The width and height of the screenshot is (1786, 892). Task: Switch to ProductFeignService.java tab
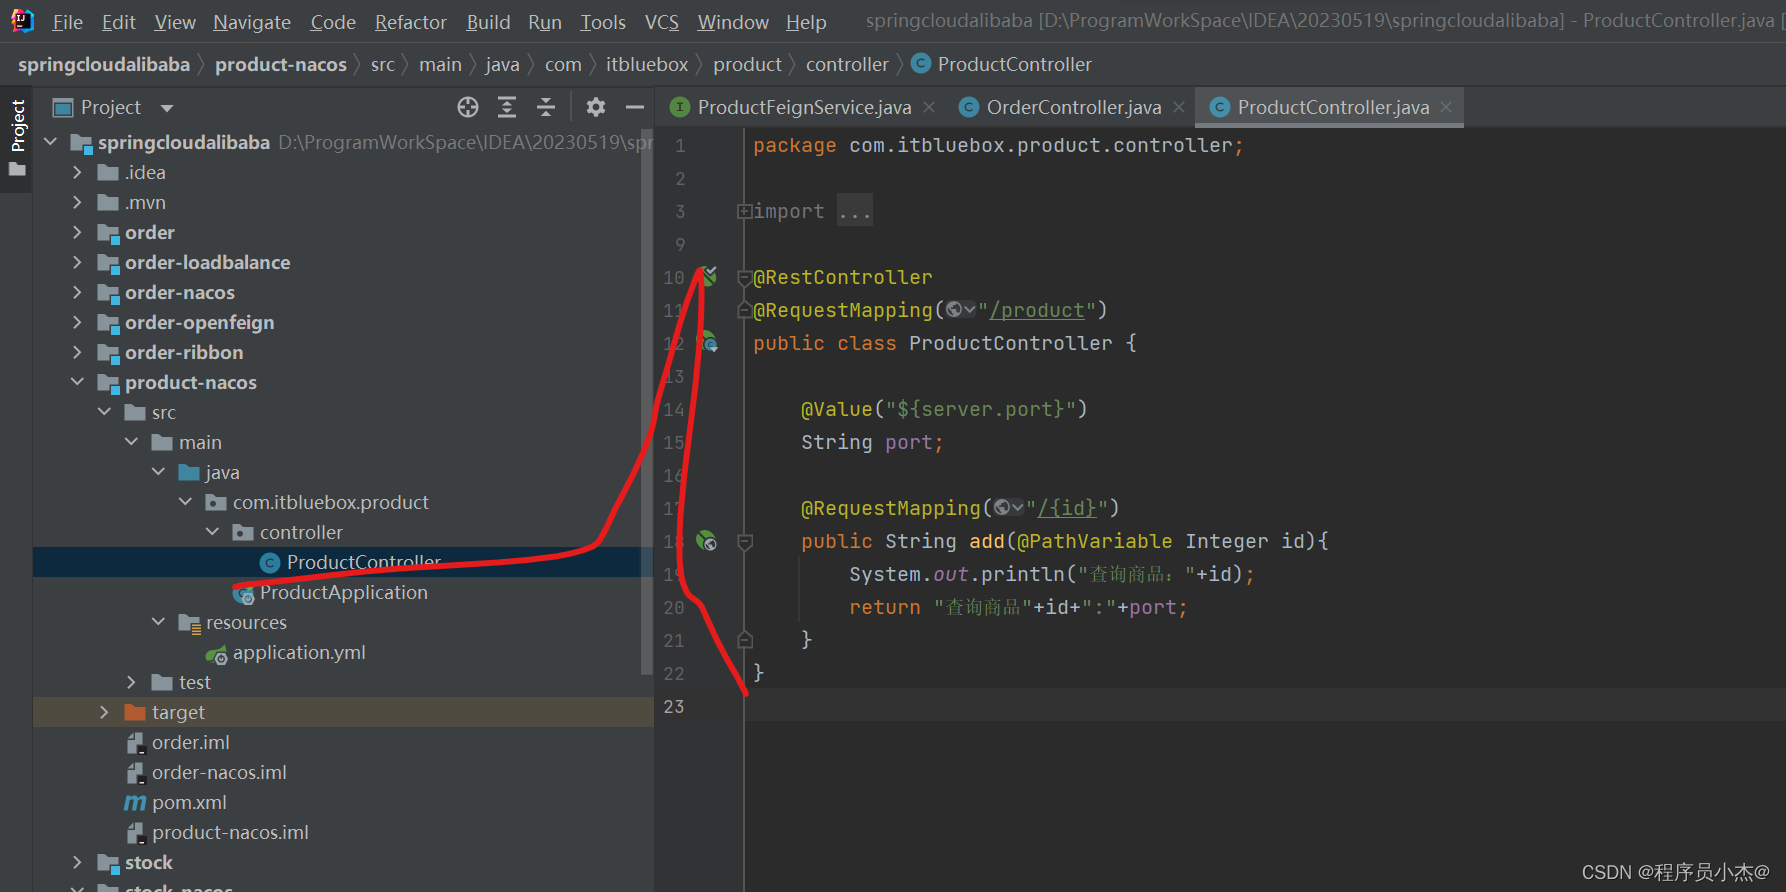click(804, 107)
